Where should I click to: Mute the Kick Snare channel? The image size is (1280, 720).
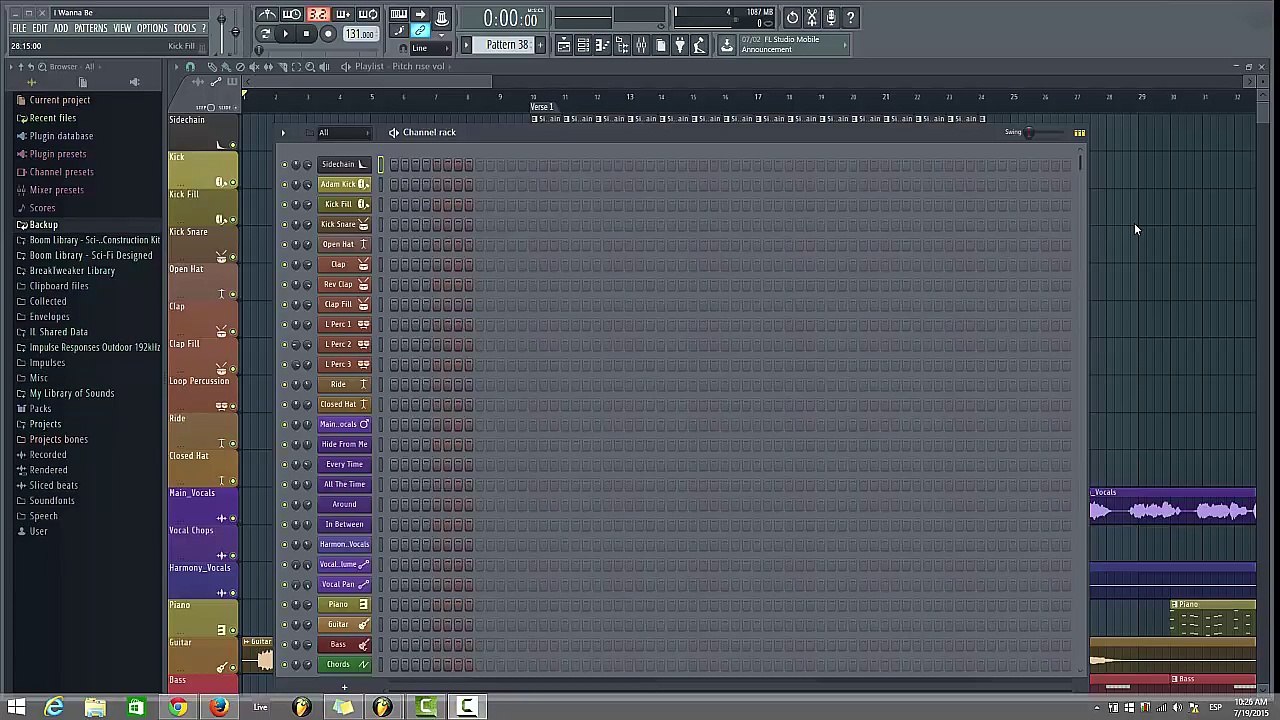[284, 224]
